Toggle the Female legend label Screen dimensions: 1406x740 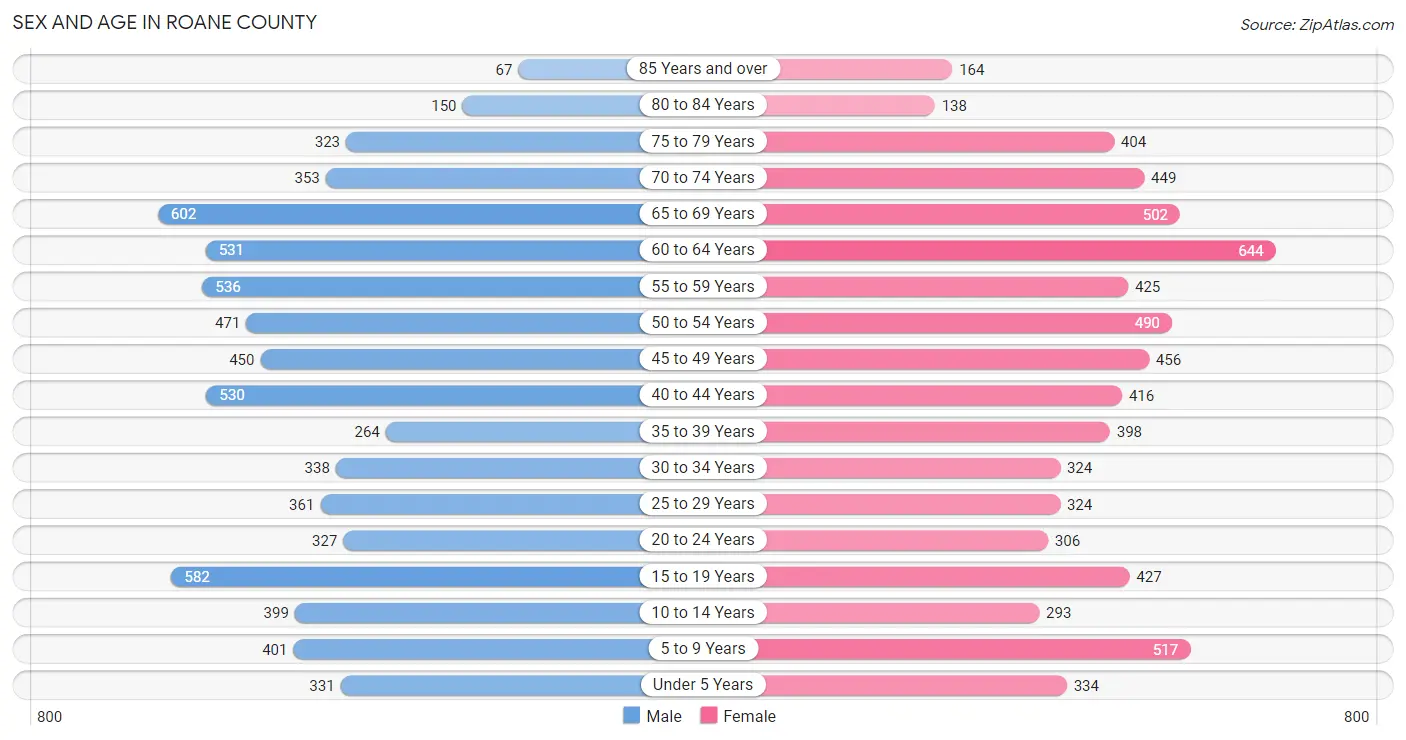[750, 716]
